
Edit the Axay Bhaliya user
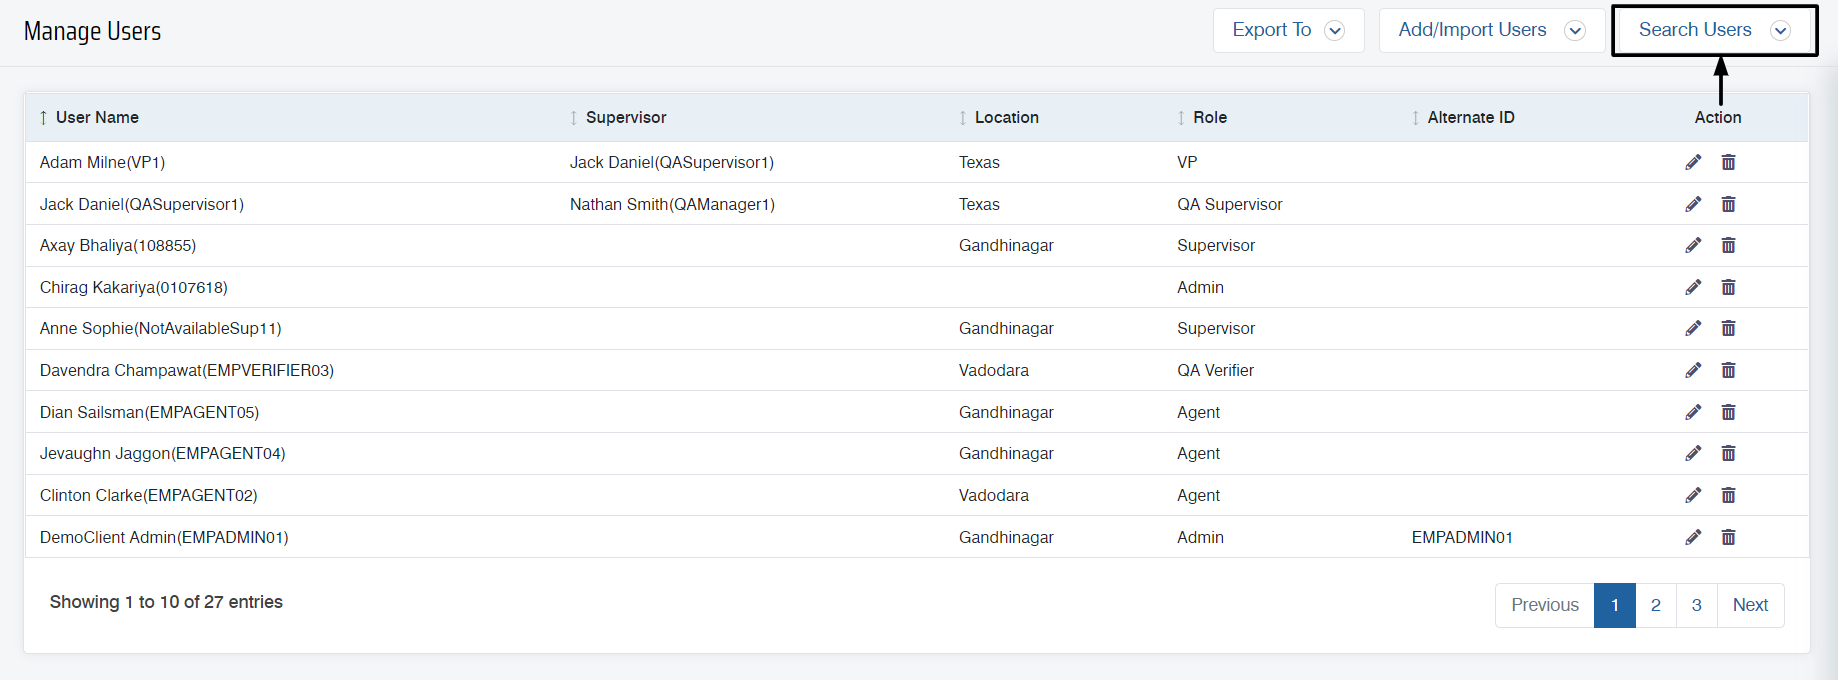click(x=1693, y=245)
